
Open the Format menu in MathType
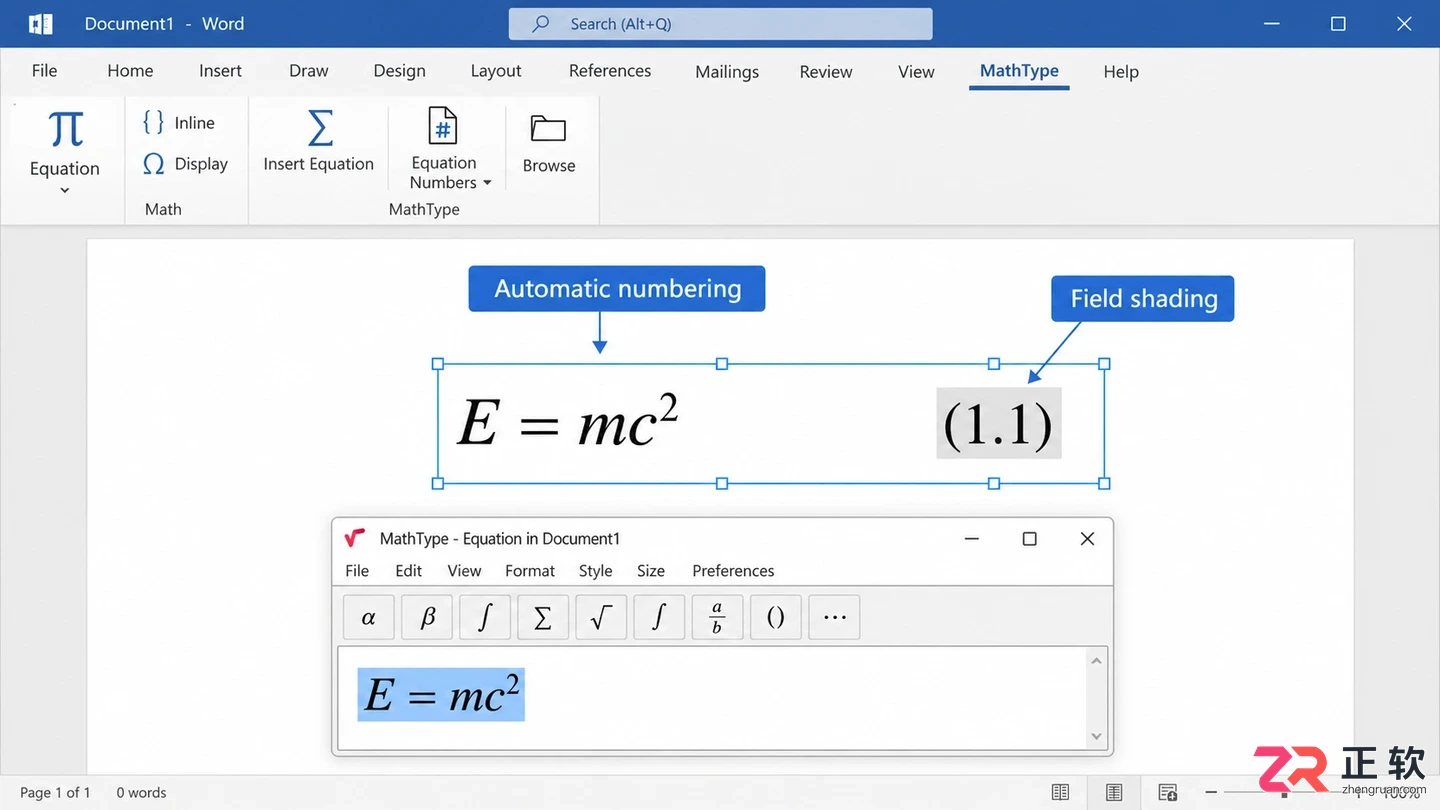click(x=530, y=571)
